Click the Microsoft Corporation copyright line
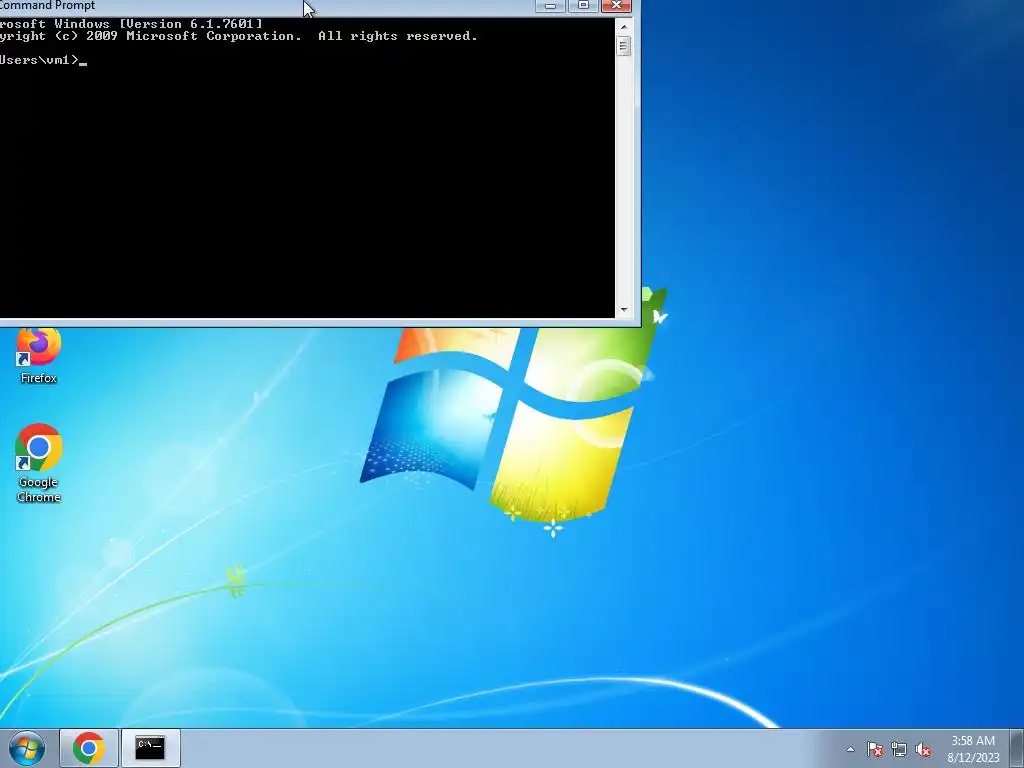 (x=238, y=37)
